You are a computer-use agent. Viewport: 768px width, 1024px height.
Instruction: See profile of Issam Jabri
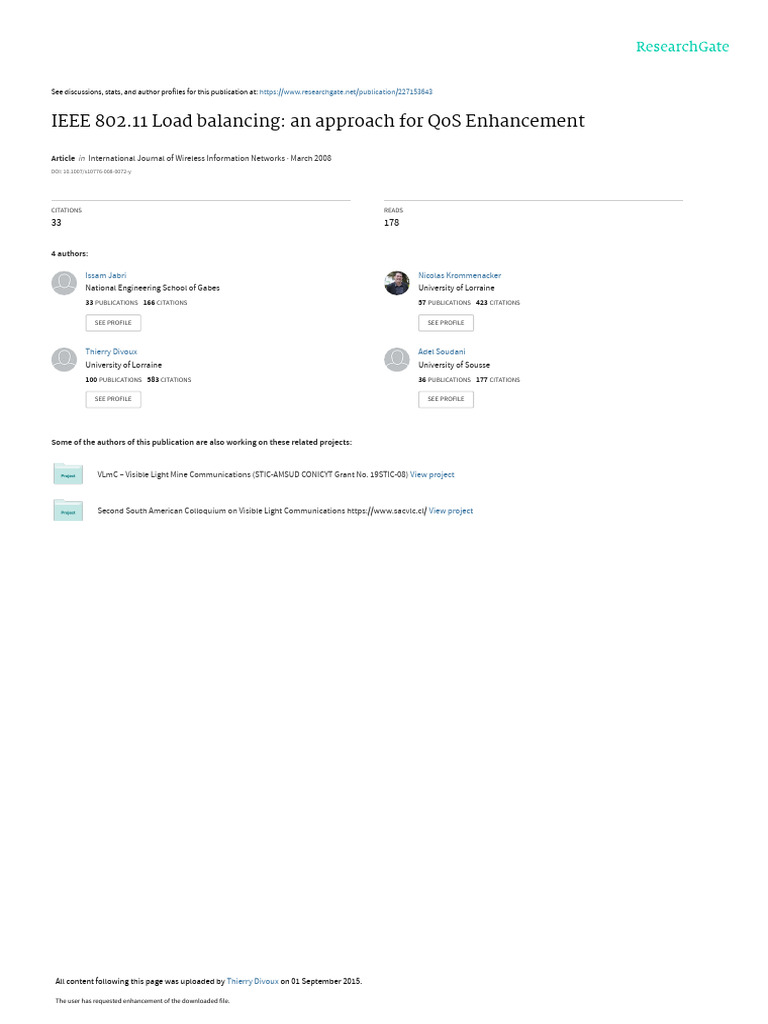(x=113, y=323)
